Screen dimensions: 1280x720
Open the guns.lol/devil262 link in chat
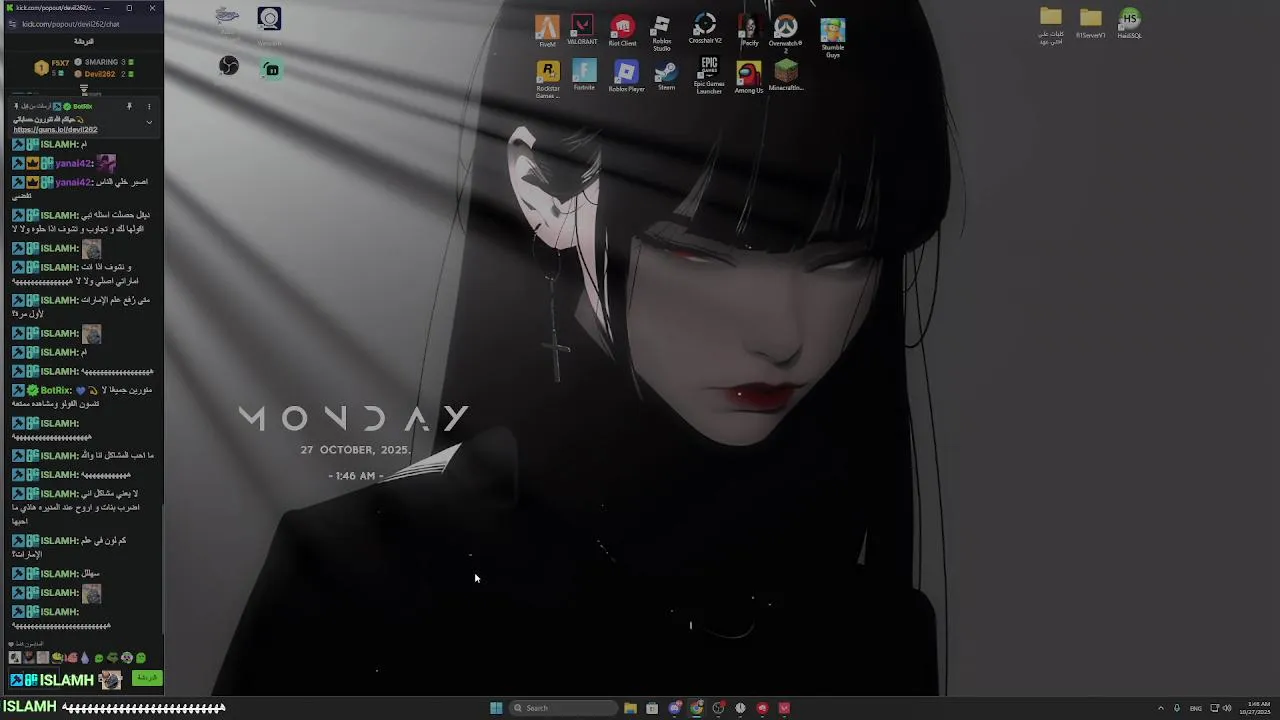coord(55,130)
